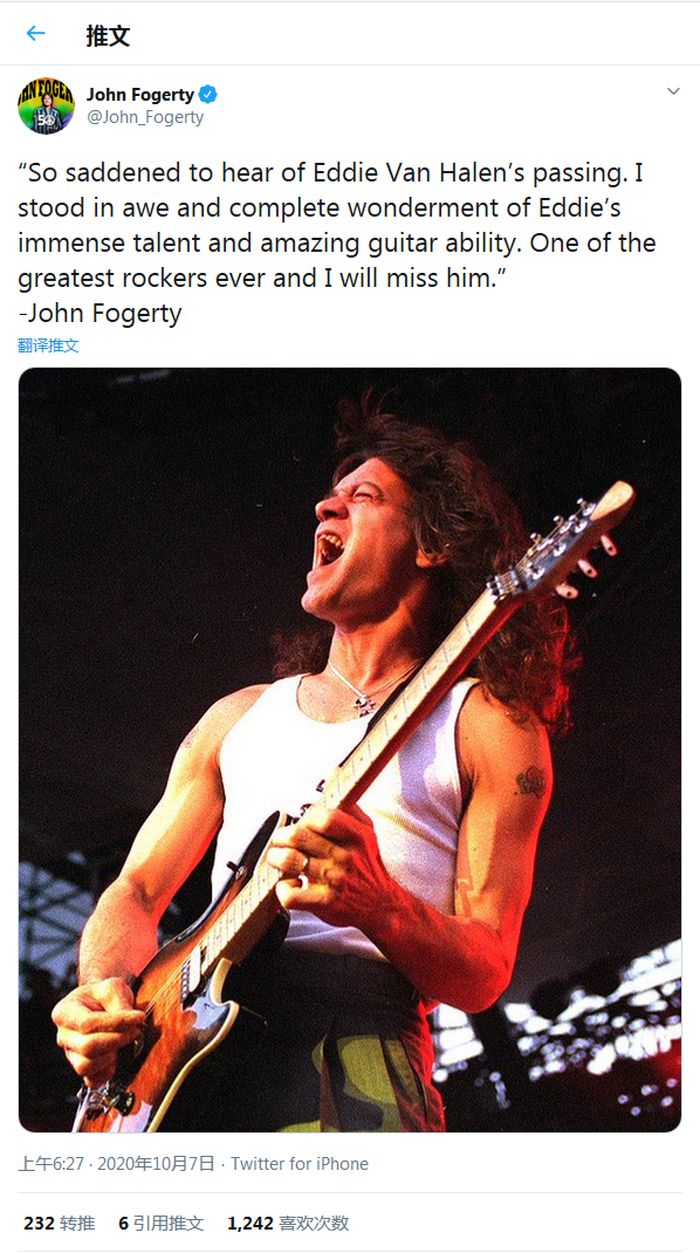Expand the tweet options chevron

[674, 92]
